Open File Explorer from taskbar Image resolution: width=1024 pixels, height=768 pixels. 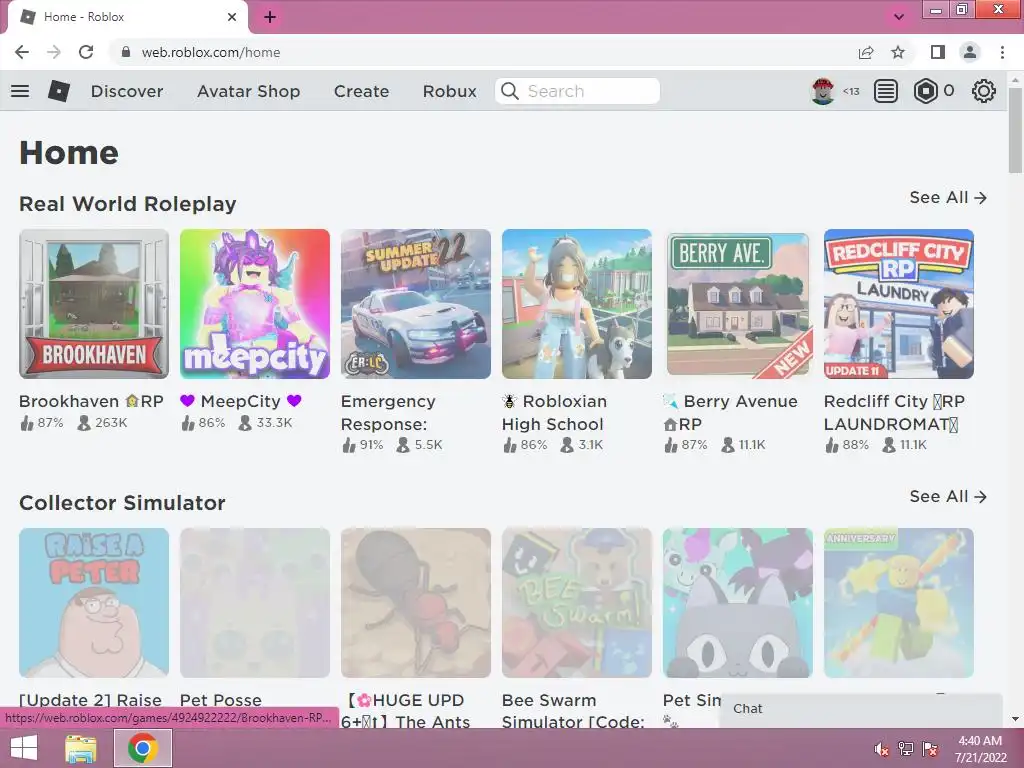click(80, 748)
